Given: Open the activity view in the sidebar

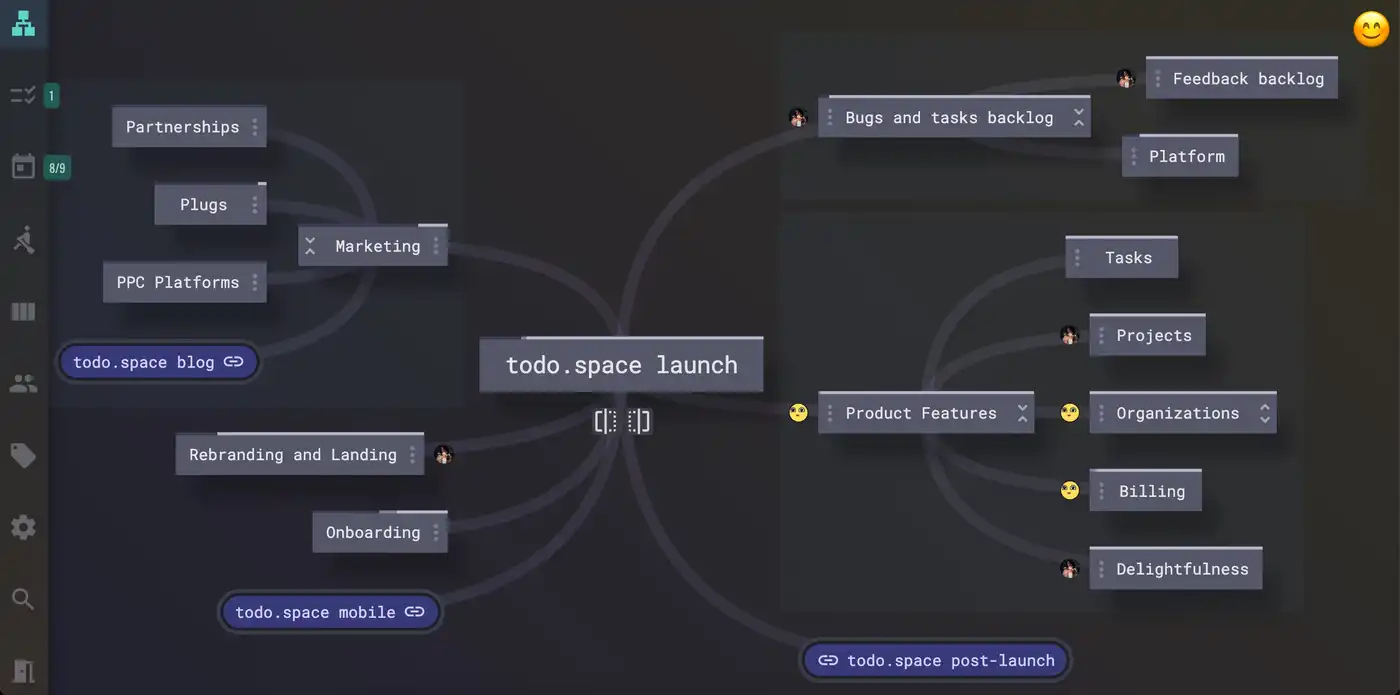Looking at the screenshot, I should [22, 239].
